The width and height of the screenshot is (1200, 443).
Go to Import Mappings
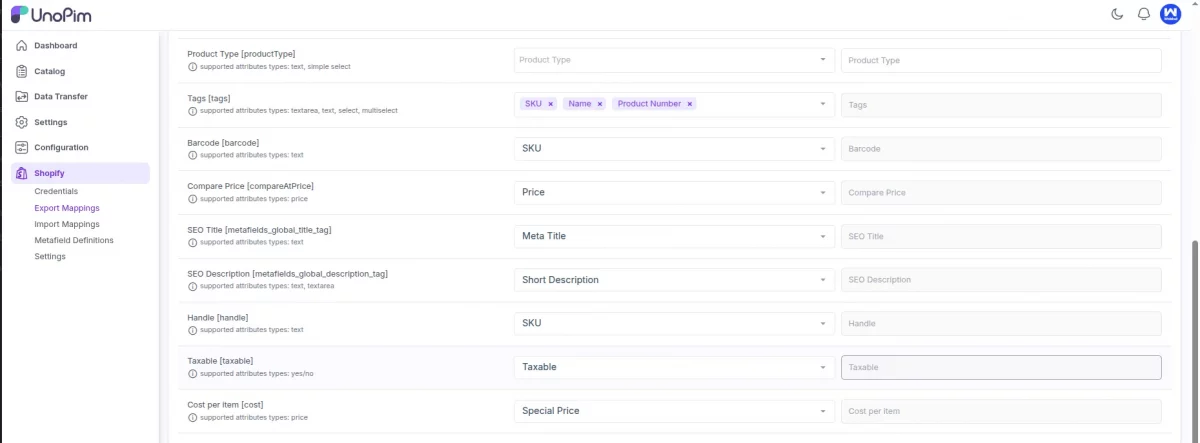[67, 224]
